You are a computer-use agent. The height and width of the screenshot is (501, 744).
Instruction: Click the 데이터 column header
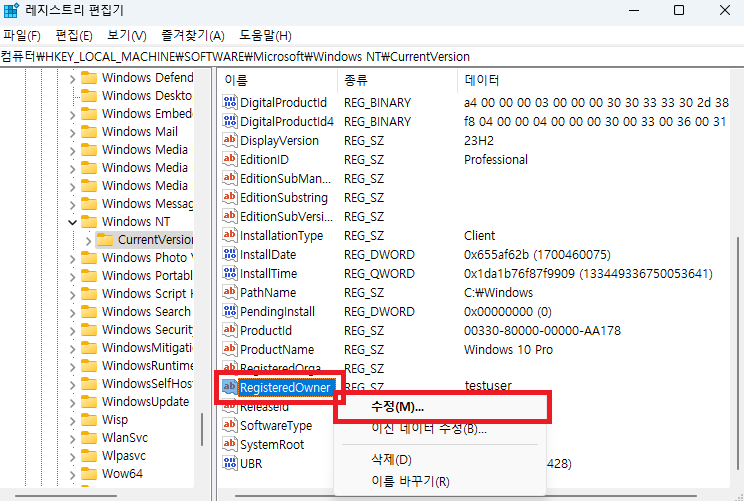[594, 80]
